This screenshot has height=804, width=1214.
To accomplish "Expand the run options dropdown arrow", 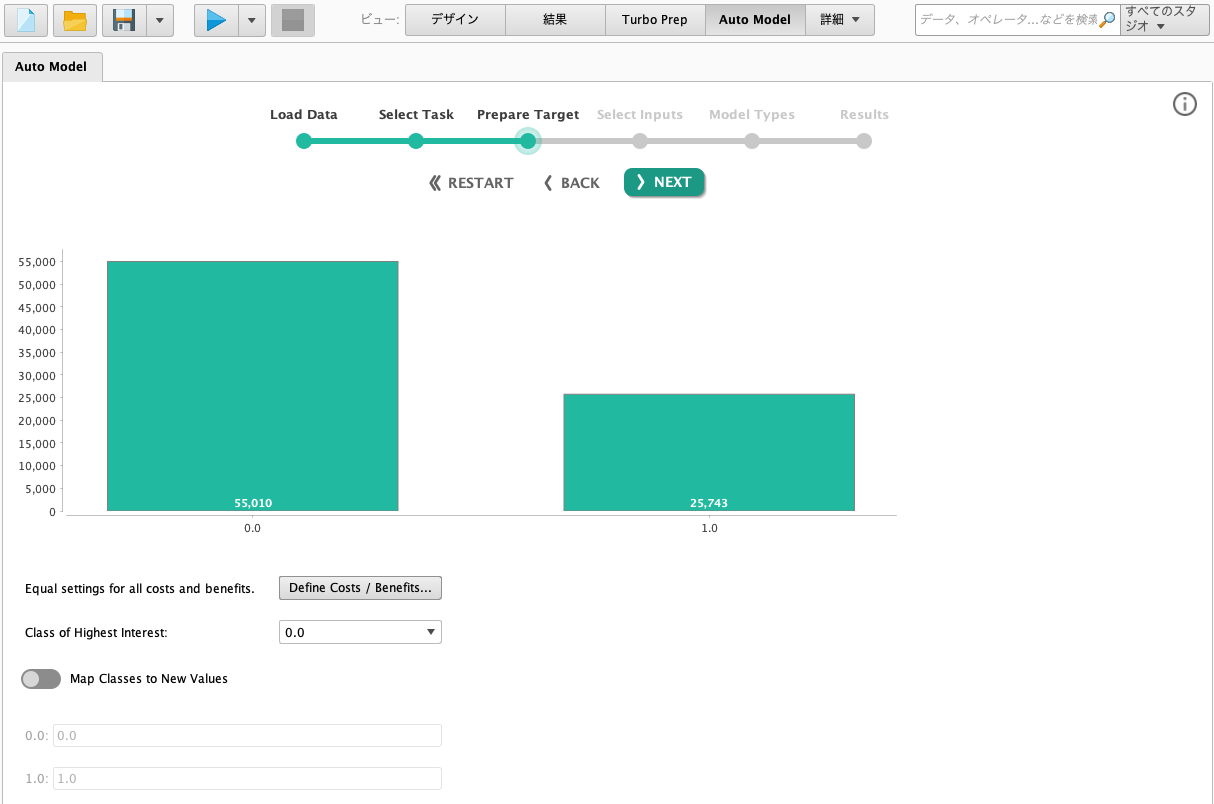I will point(252,20).
